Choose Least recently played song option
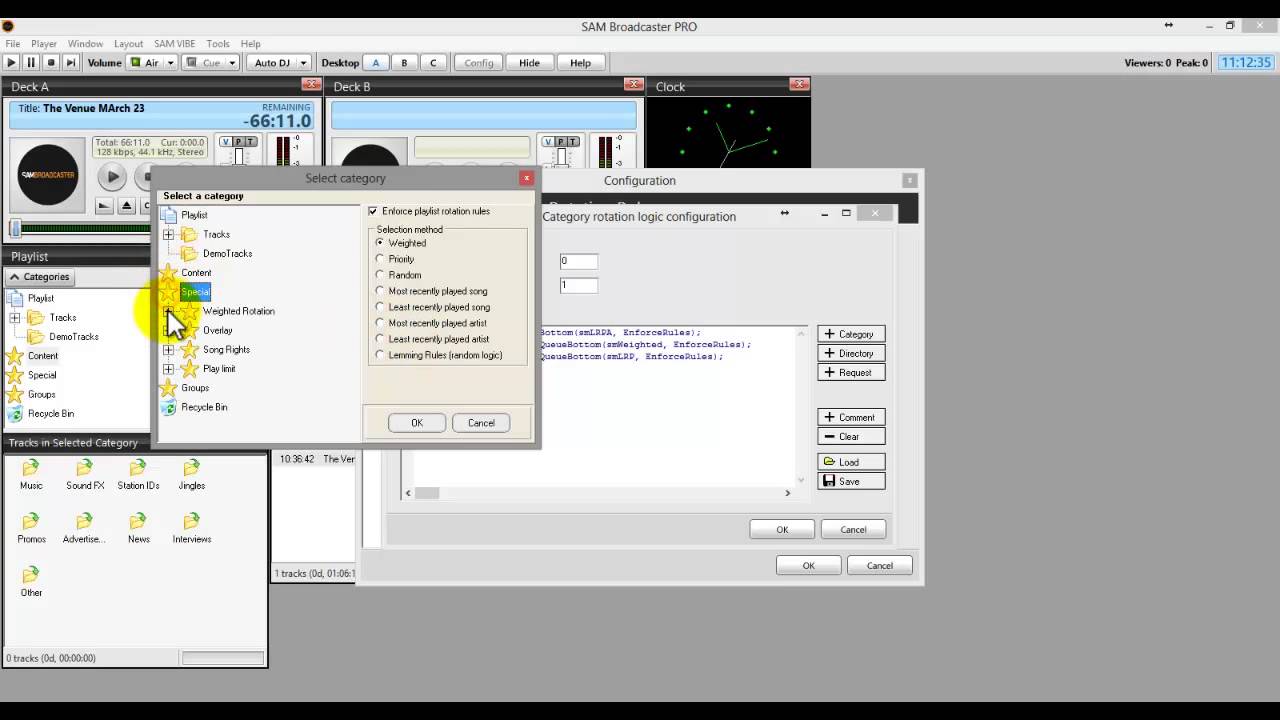This screenshot has height=720, width=1280. 380,307
